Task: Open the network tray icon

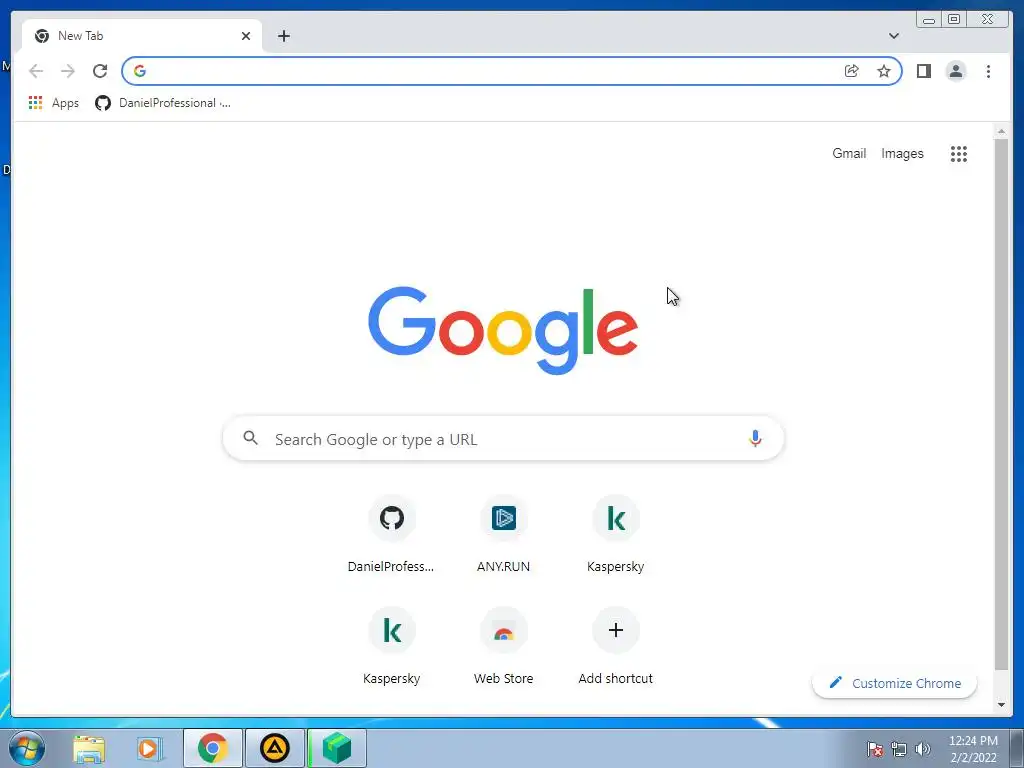Action: tap(899, 749)
